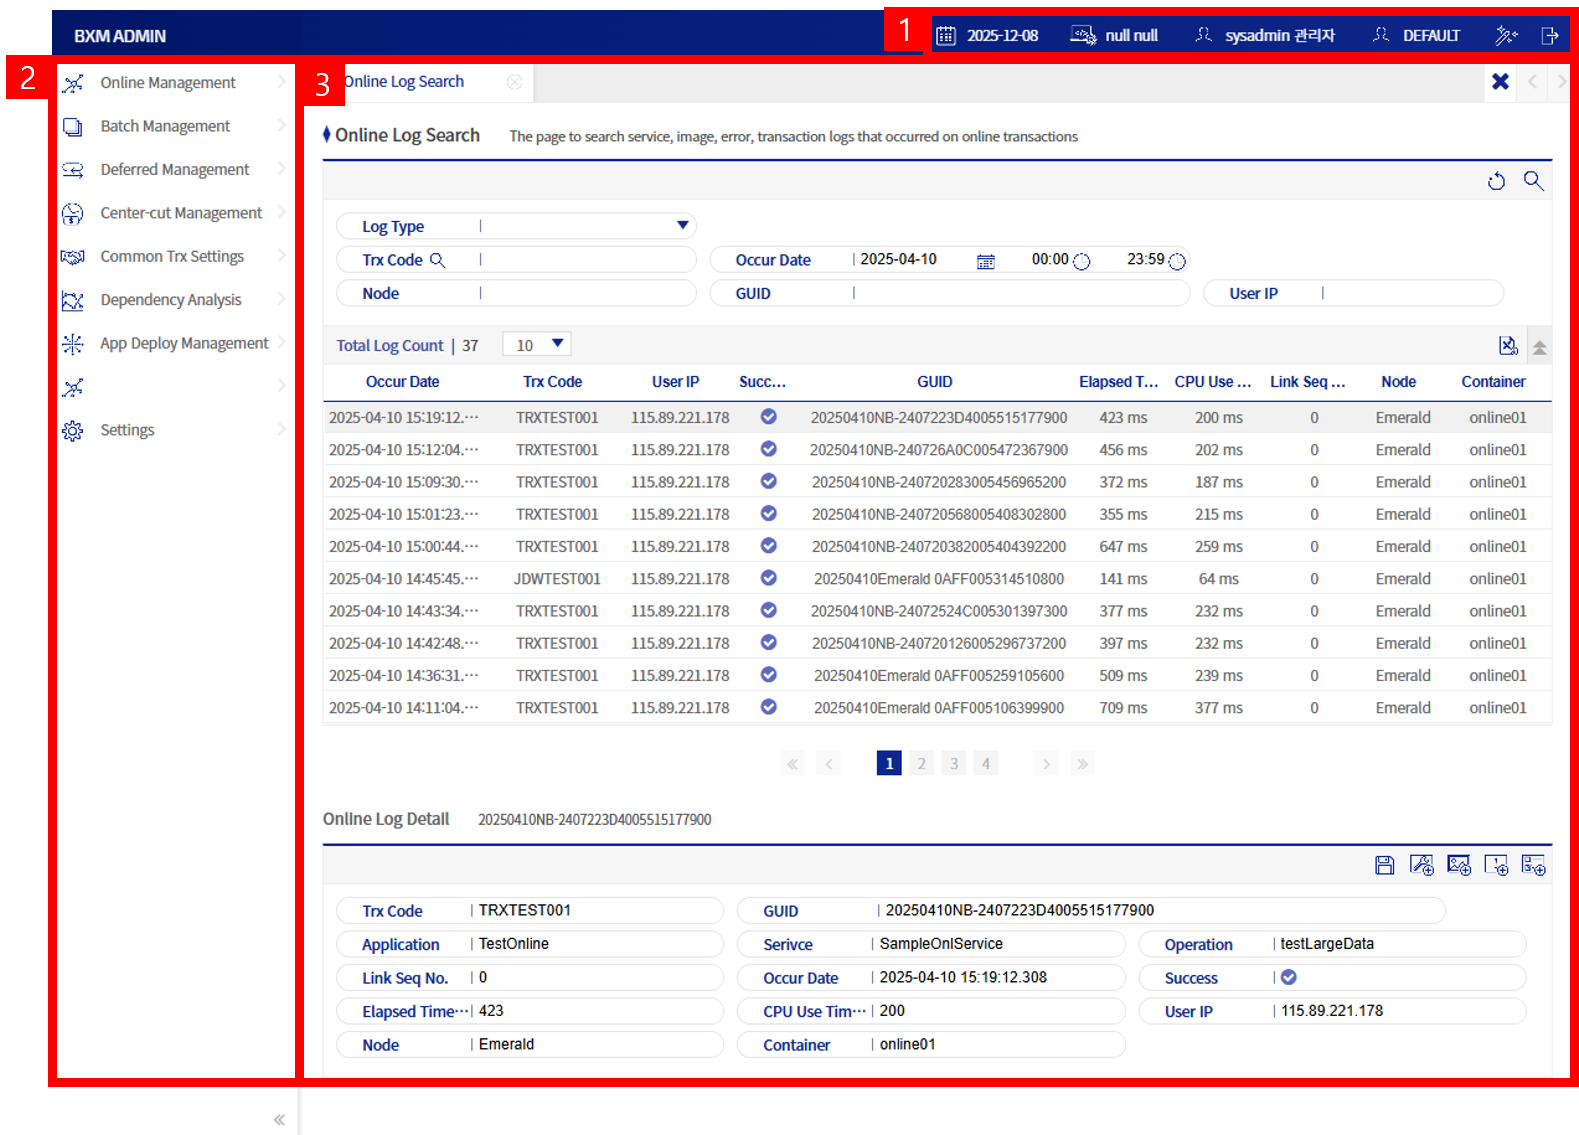Image resolution: width=1579 pixels, height=1135 pixels.
Task: Click the App Deploy Management sidebar icon
Action: tap(73, 344)
